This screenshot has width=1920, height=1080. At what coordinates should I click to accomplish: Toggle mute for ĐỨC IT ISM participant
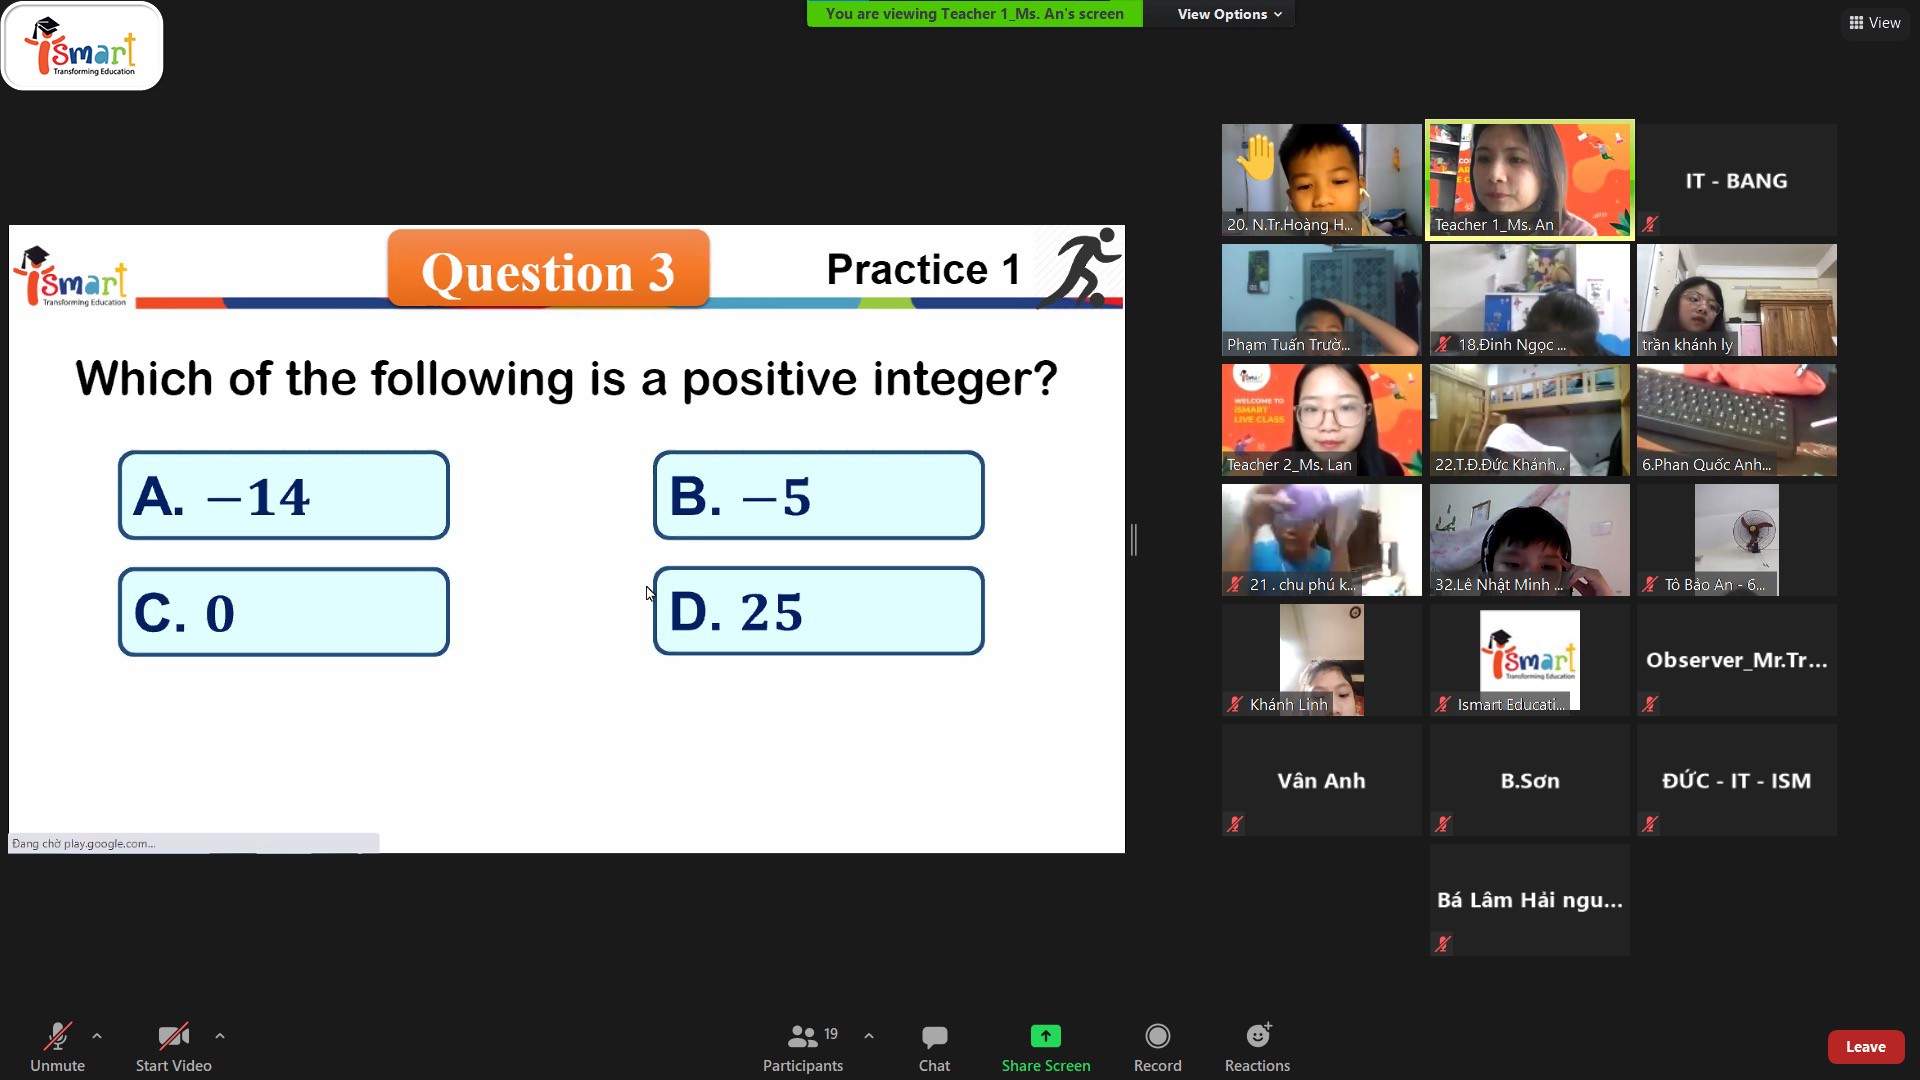click(1652, 824)
